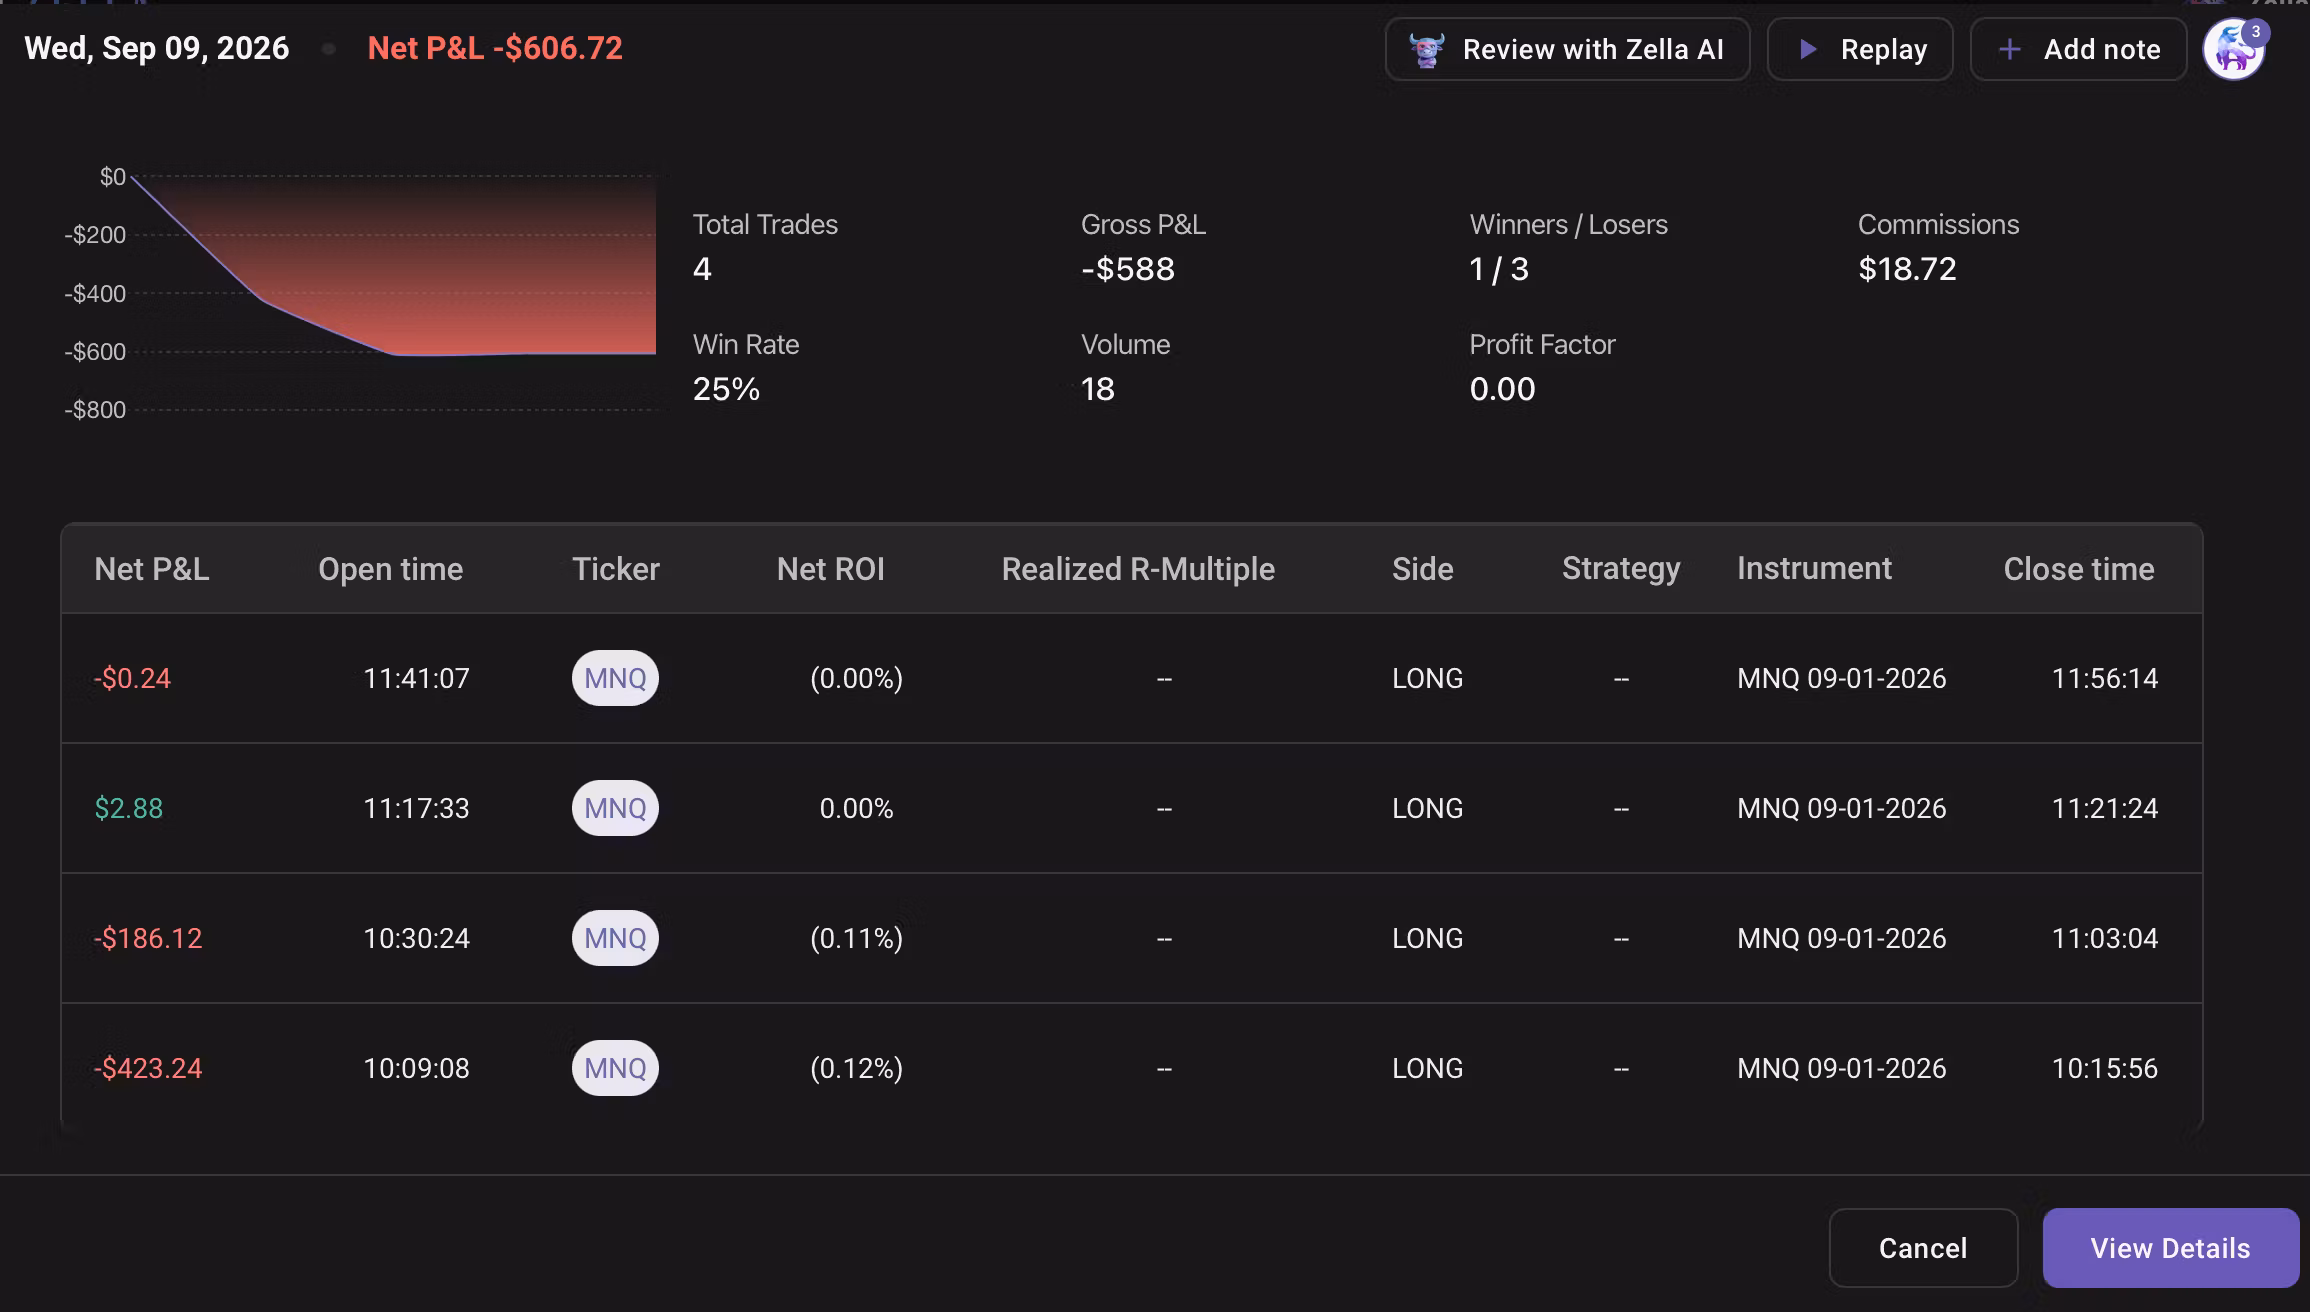
Task: Click Realized R-Multiple column header
Action: [x=1138, y=569]
